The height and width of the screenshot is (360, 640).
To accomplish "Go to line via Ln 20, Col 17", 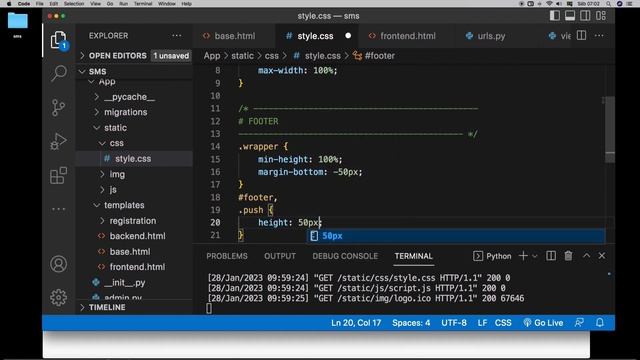I will click(x=356, y=323).
